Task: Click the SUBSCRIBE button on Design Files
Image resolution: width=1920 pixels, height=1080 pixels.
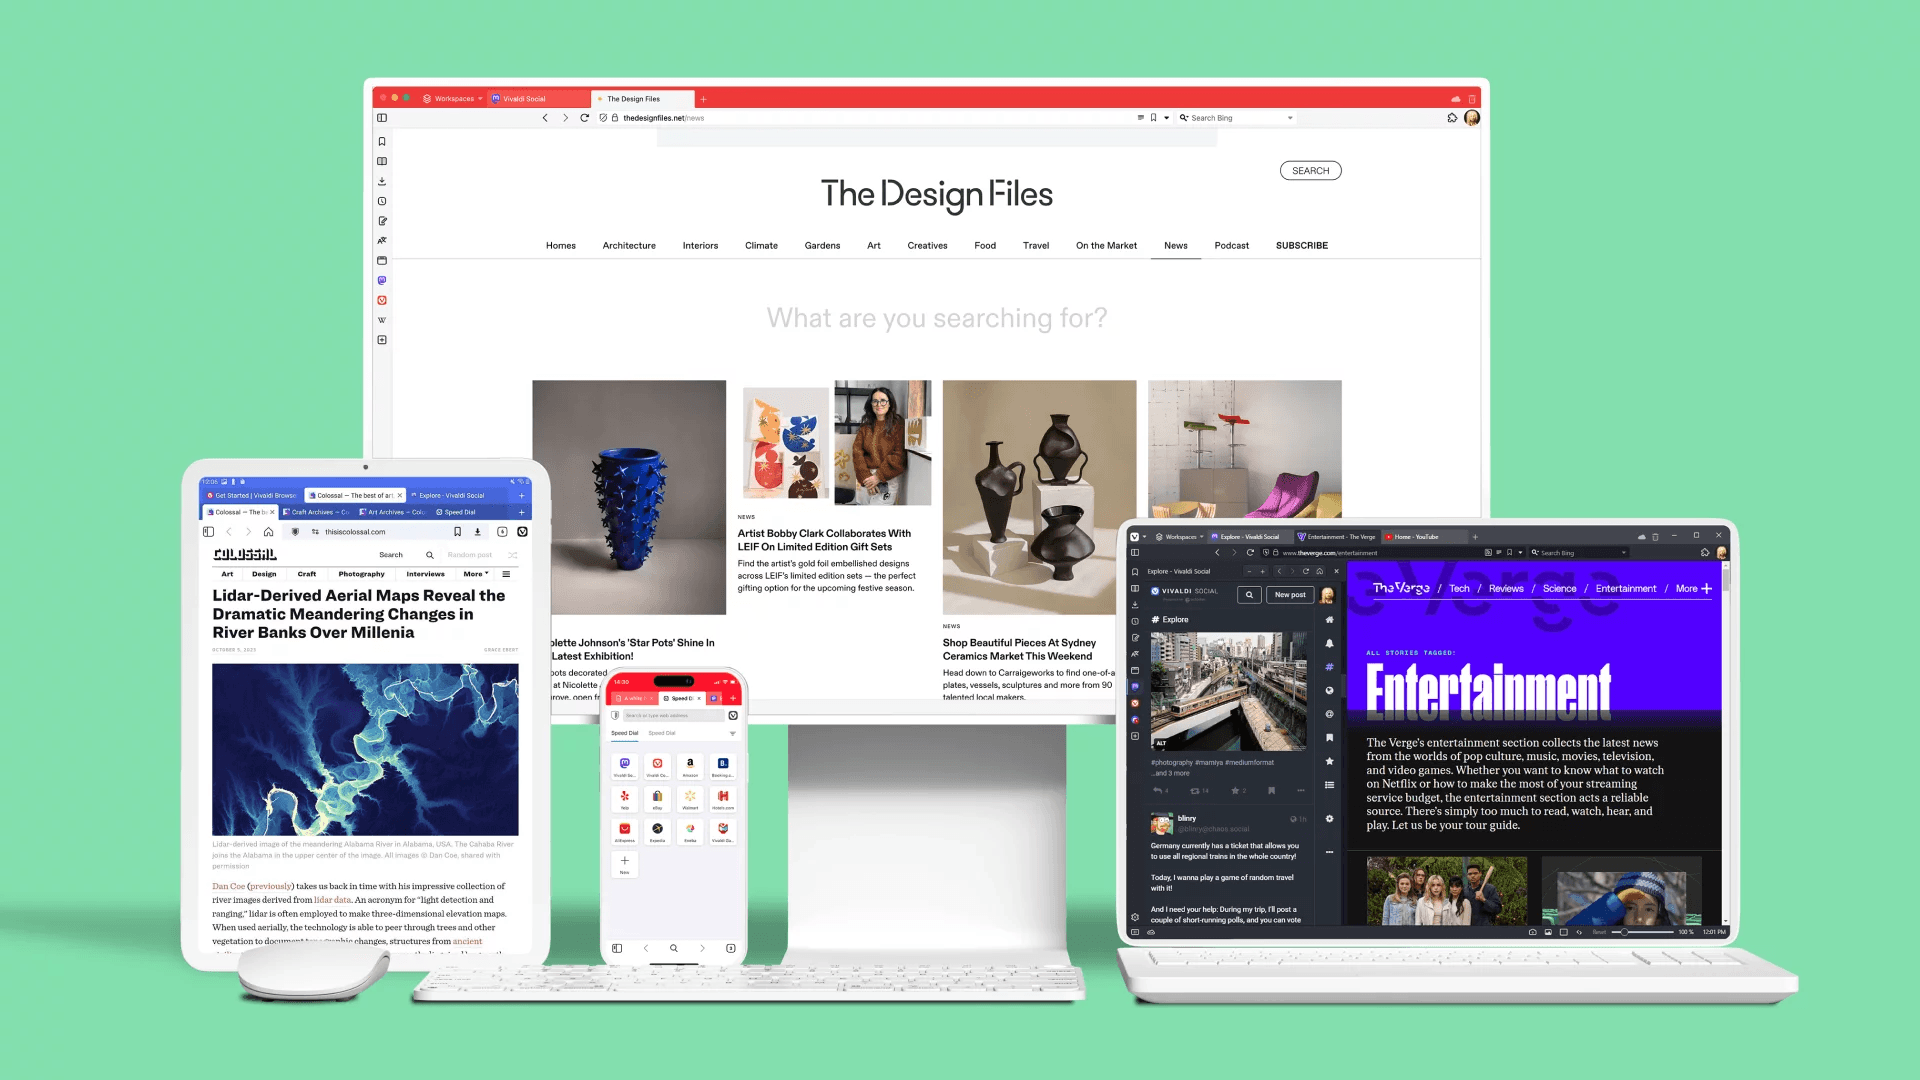Action: click(1302, 245)
